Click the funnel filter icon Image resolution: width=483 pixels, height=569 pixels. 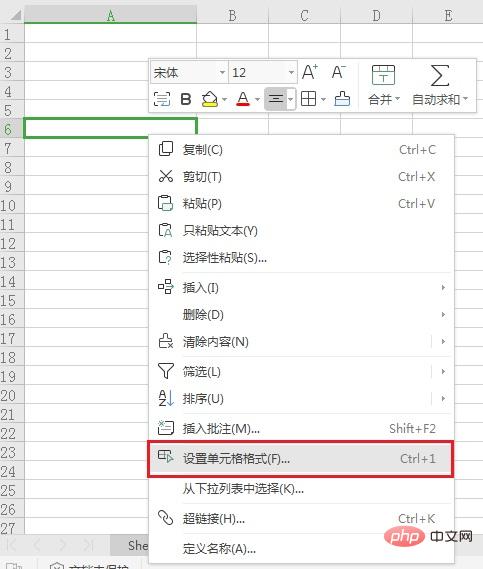tap(166, 371)
